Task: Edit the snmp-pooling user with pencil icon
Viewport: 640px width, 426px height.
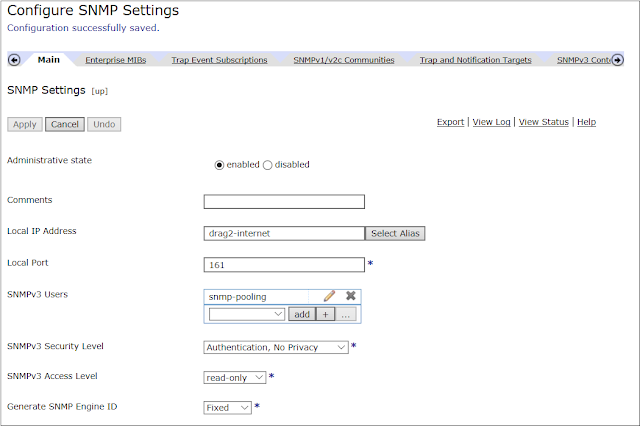Action: (329, 296)
